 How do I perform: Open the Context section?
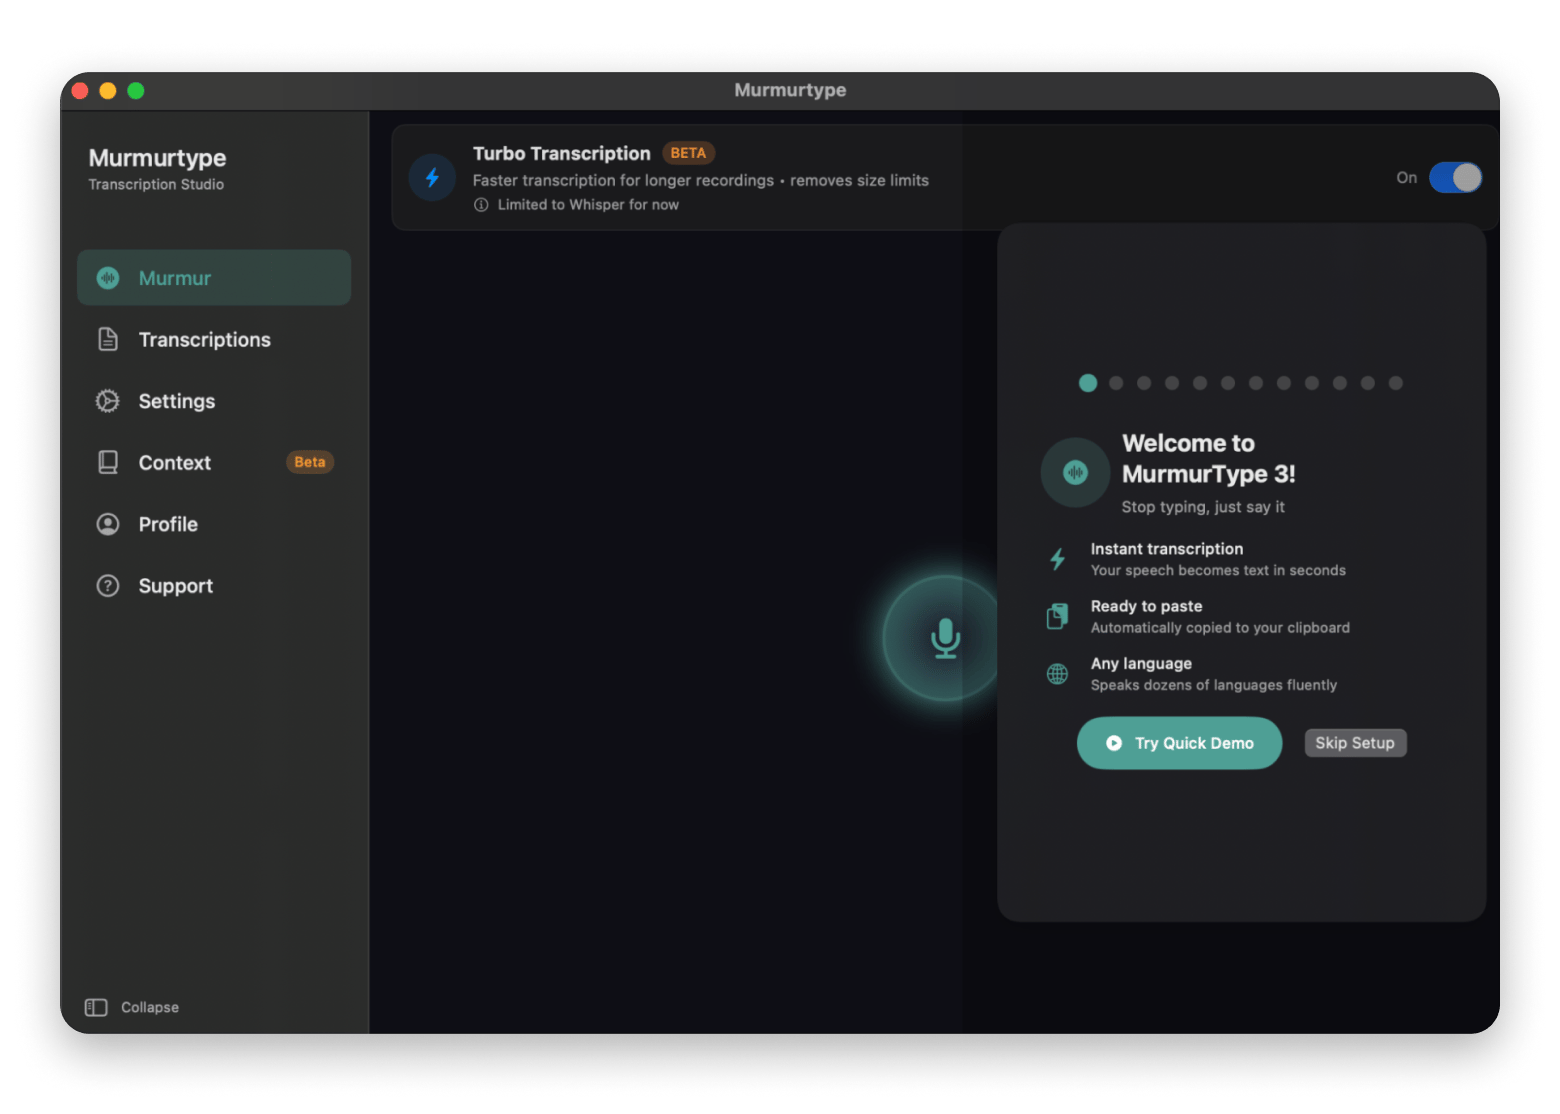(x=214, y=462)
